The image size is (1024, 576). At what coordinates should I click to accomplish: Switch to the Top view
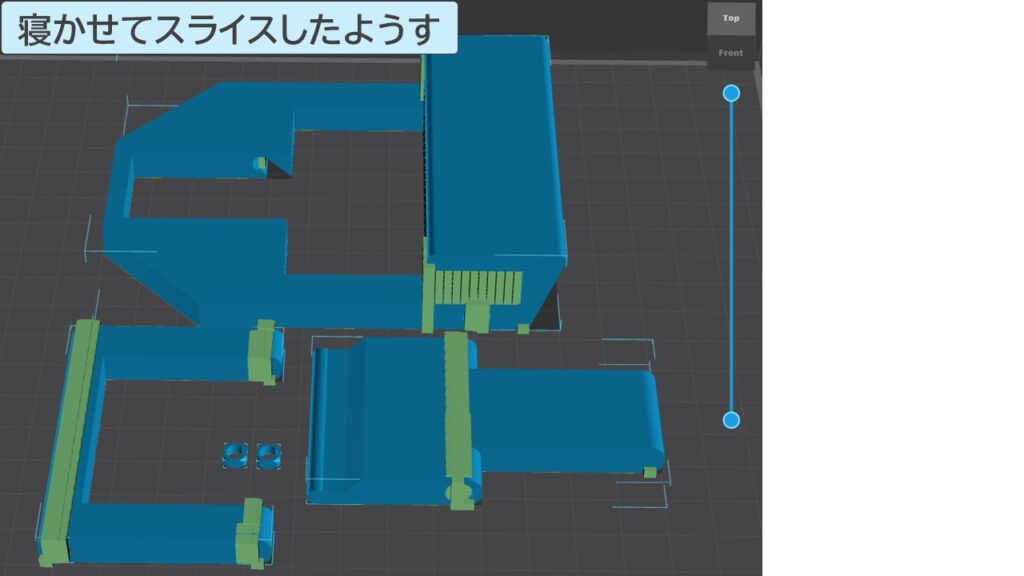pyautogui.click(x=731, y=17)
